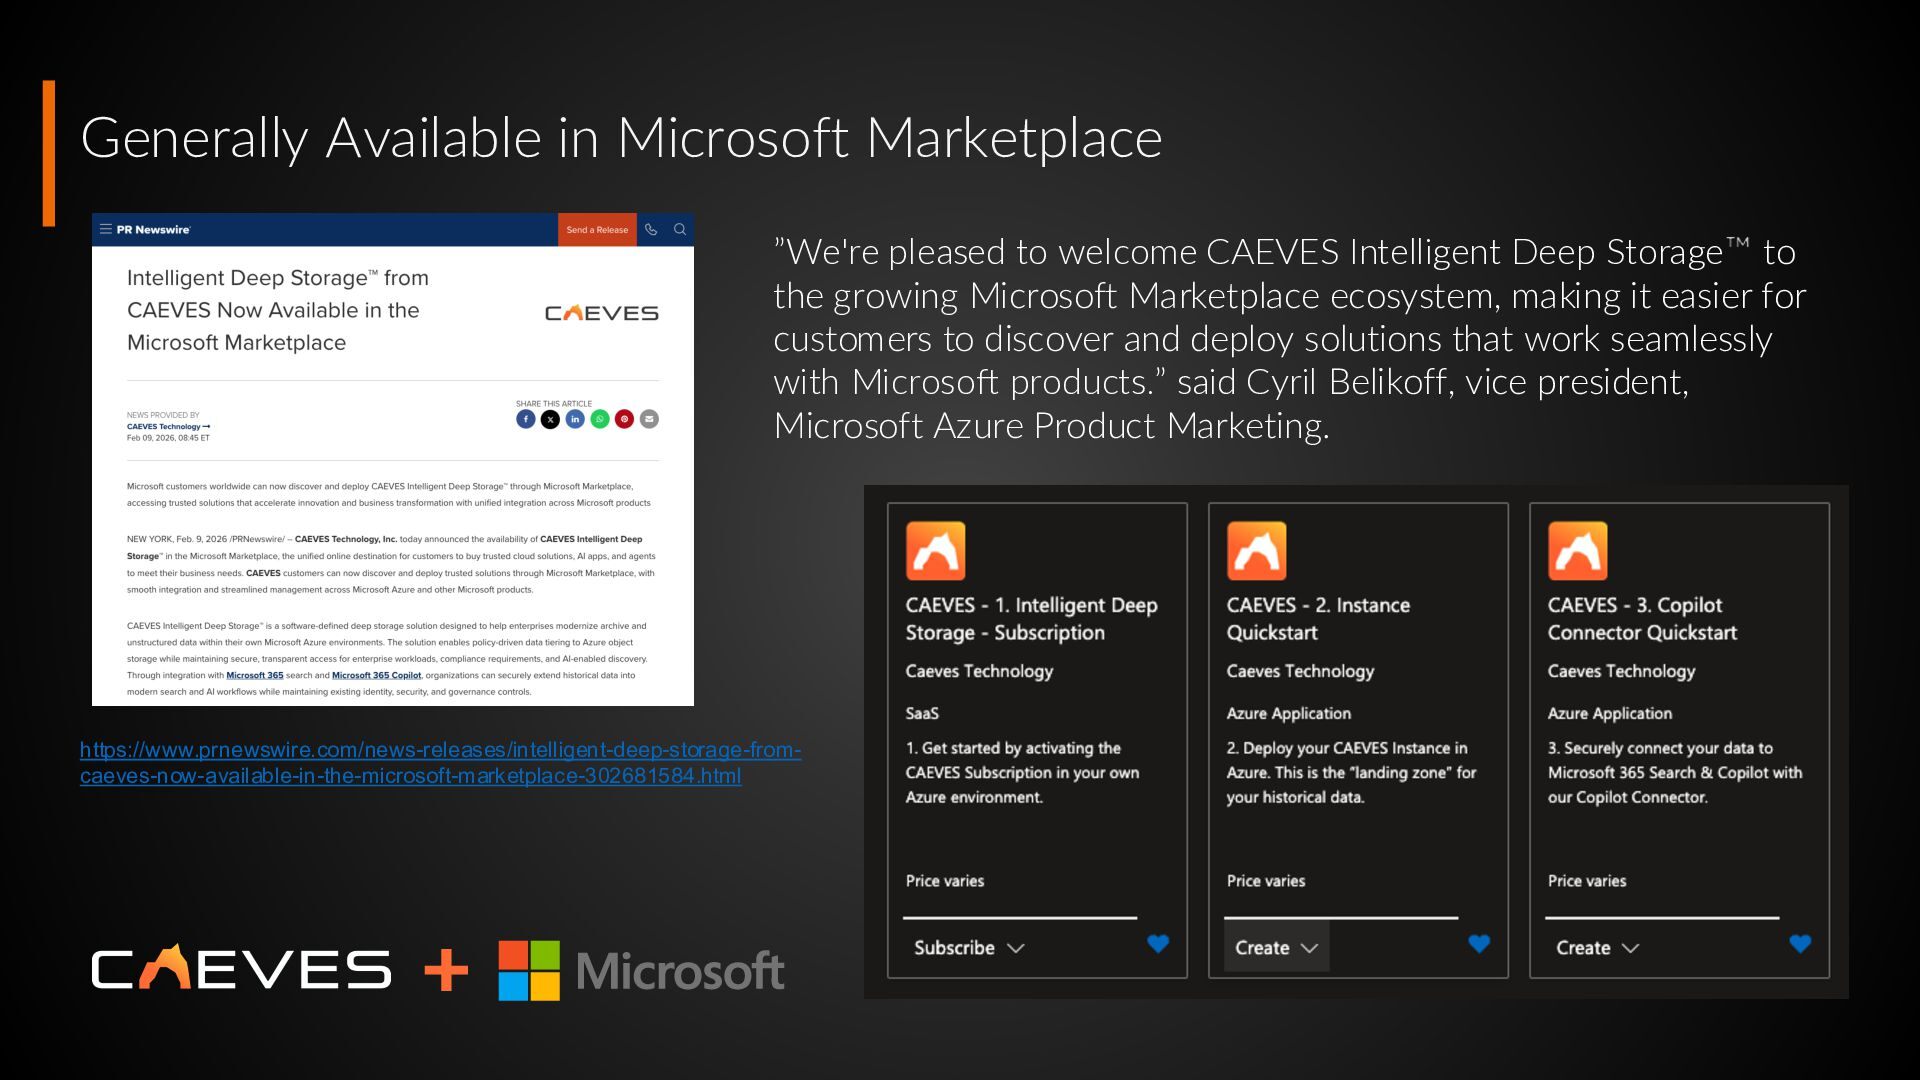Share the article on Facebook
The height and width of the screenshot is (1080, 1920).
(x=525, y=419)
